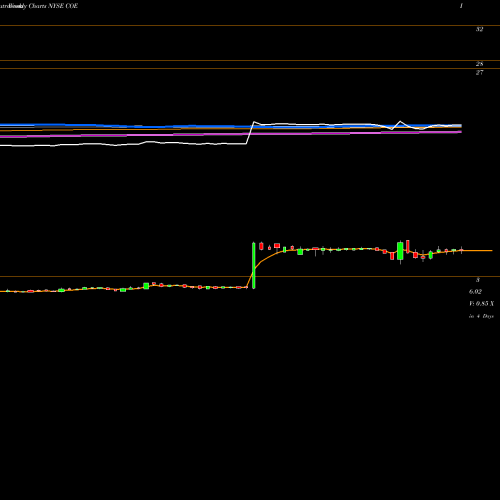Click the price axis label '27'

[479, 72]
